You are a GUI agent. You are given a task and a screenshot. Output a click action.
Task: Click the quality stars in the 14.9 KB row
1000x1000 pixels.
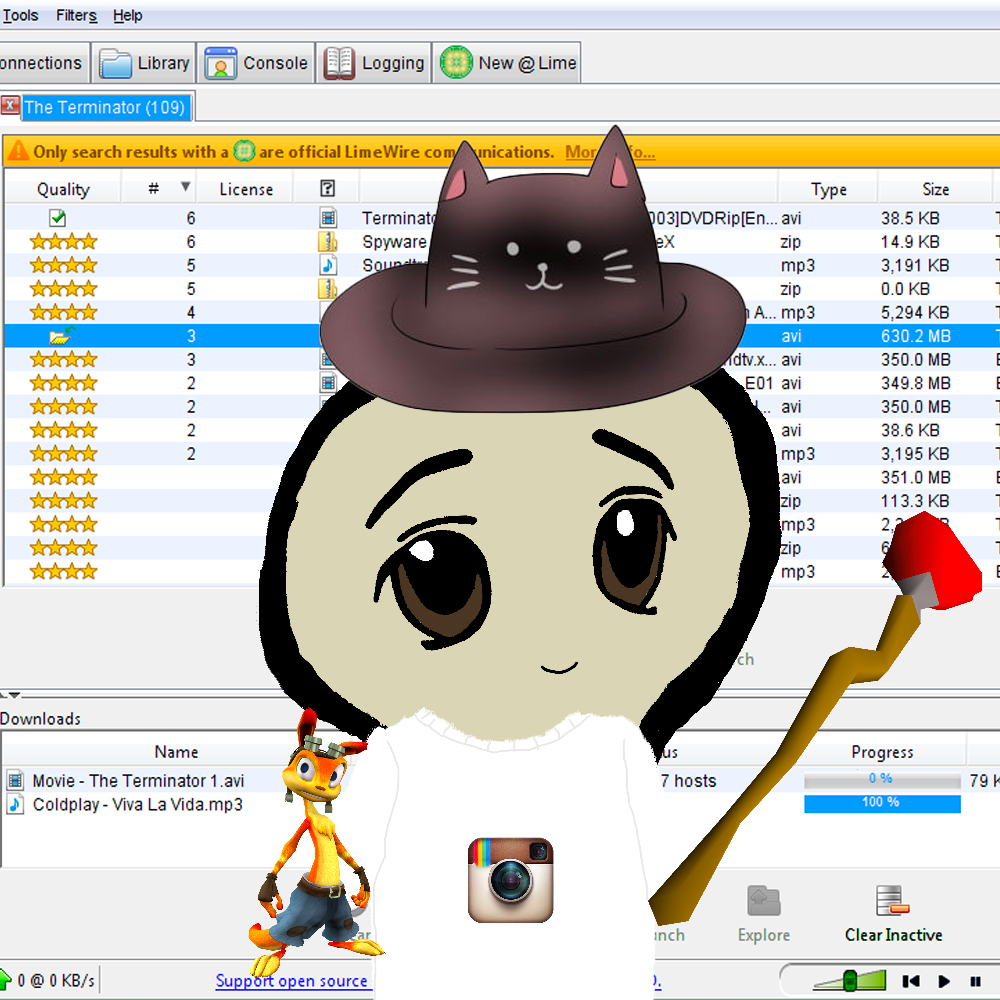click(63, 242)
